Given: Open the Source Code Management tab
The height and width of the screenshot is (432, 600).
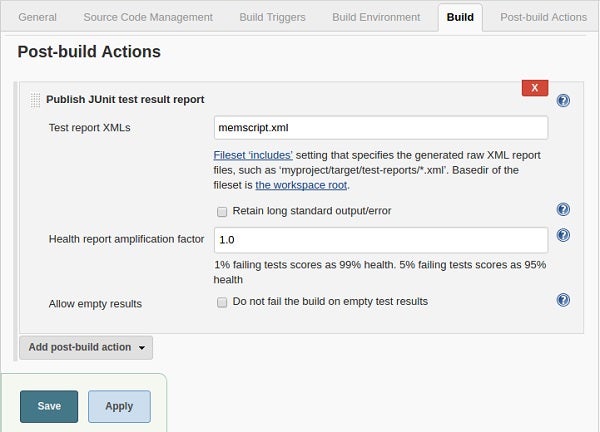Looking at the screenshot, I should 148,18.
